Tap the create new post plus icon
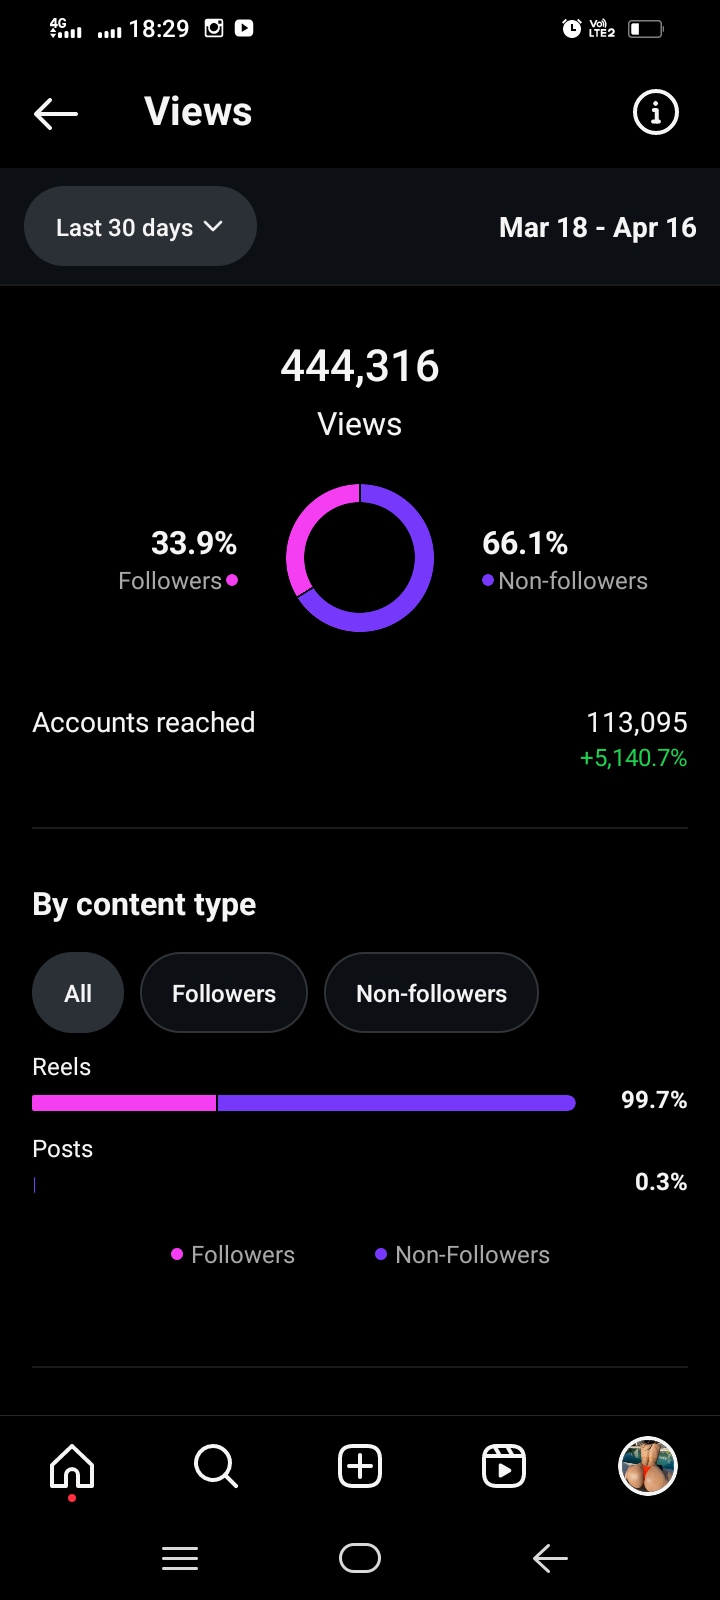This screenshot has height=1600, width=720. (360, 1467)
